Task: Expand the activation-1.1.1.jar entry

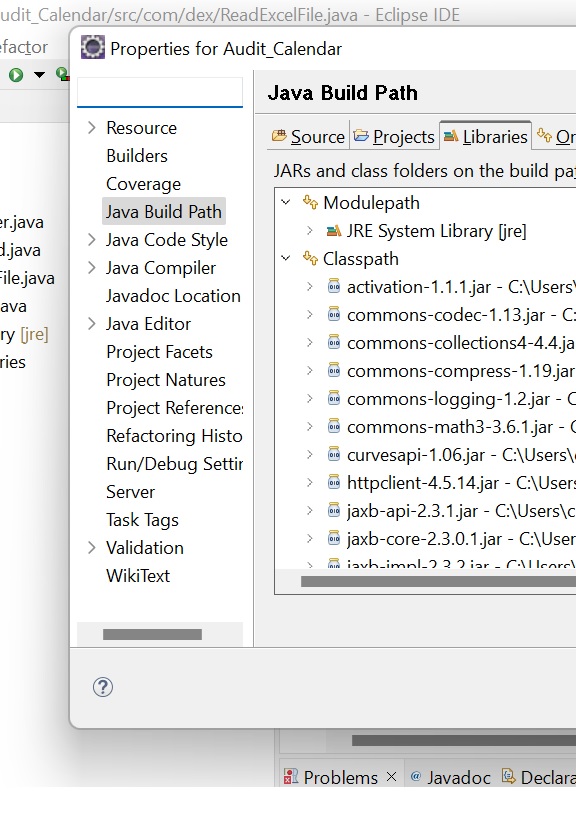Action: pyautogui.click(x=310, y=286)
